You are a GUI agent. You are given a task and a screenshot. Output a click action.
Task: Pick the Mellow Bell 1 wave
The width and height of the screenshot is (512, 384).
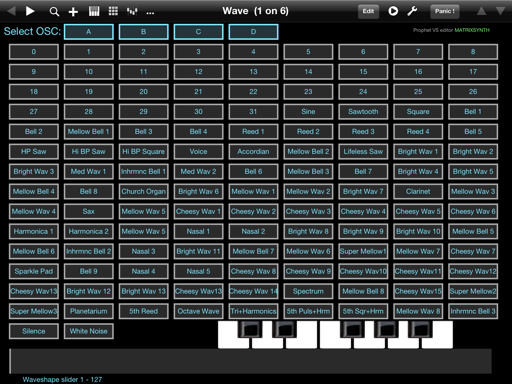point(89,132)
